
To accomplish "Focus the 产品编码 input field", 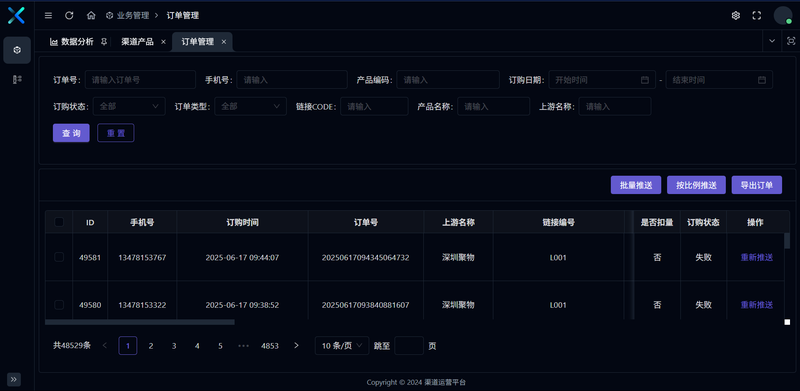I will pos(448,80).
